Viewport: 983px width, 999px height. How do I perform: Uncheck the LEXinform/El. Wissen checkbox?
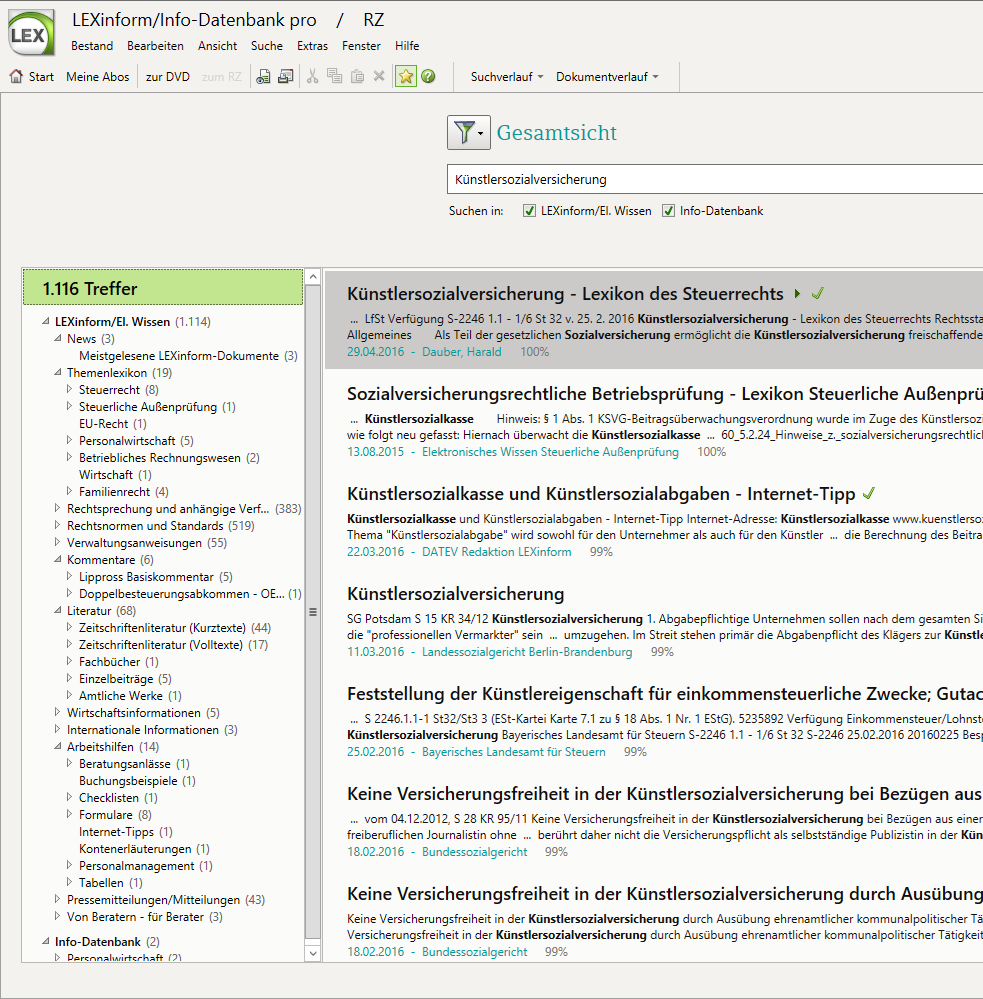[530, 211]
